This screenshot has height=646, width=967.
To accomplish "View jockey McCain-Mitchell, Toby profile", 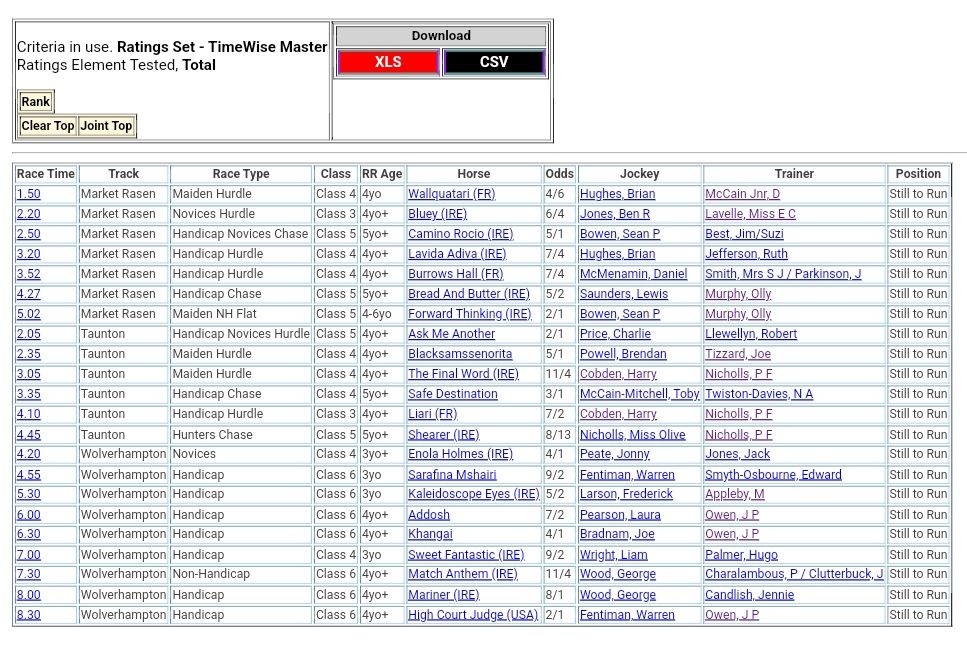I will click(639, 394).
